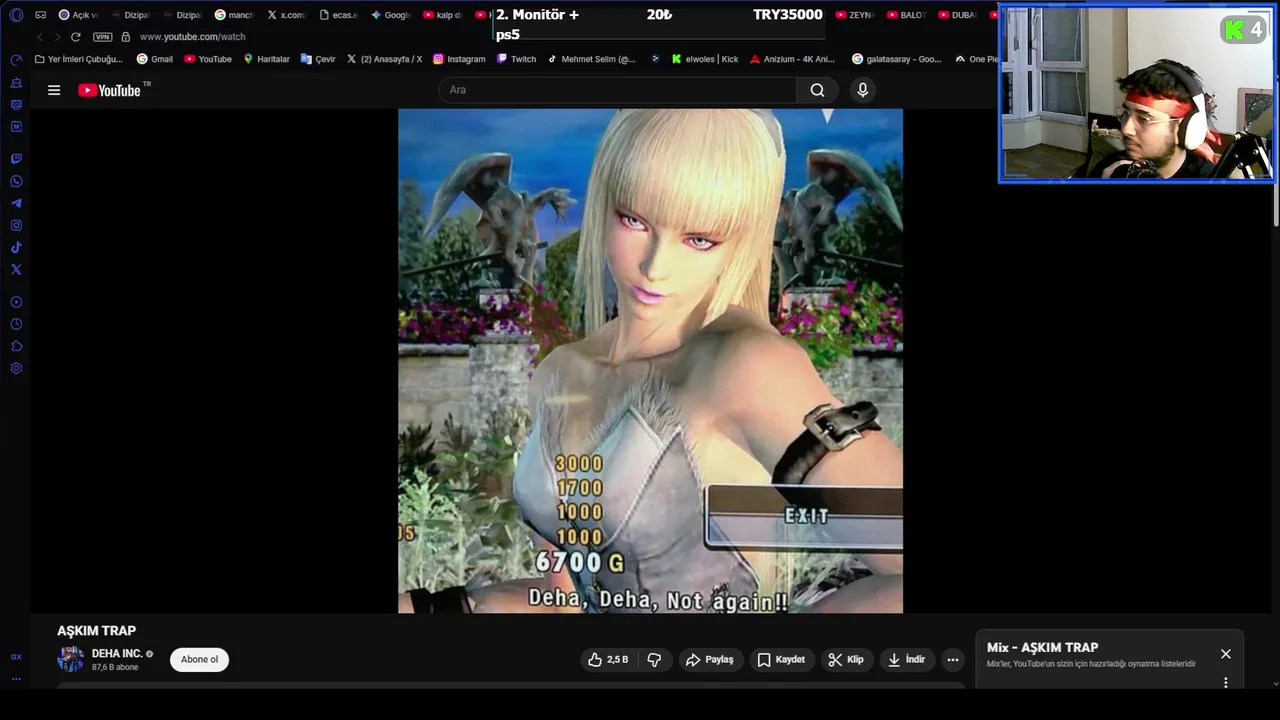Switch to the kalp YouTube tab

442,15
